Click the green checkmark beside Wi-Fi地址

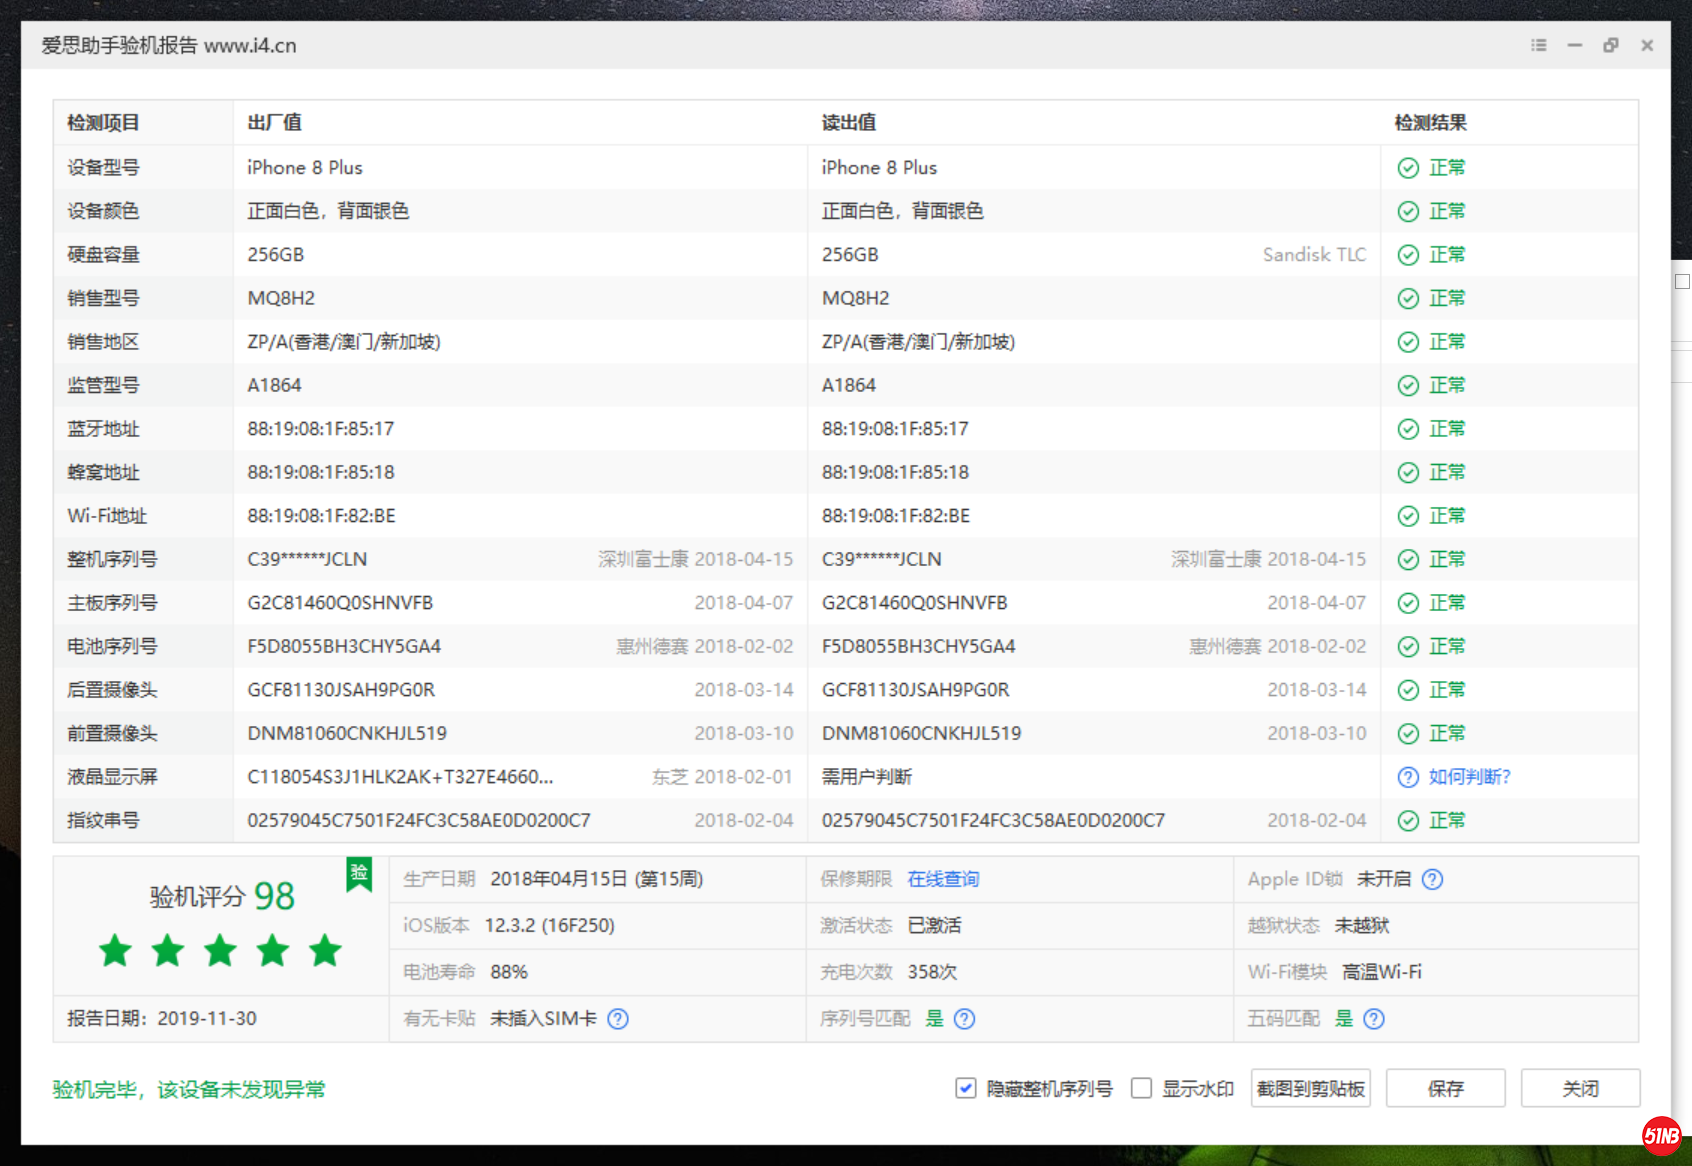point(1408,516)
